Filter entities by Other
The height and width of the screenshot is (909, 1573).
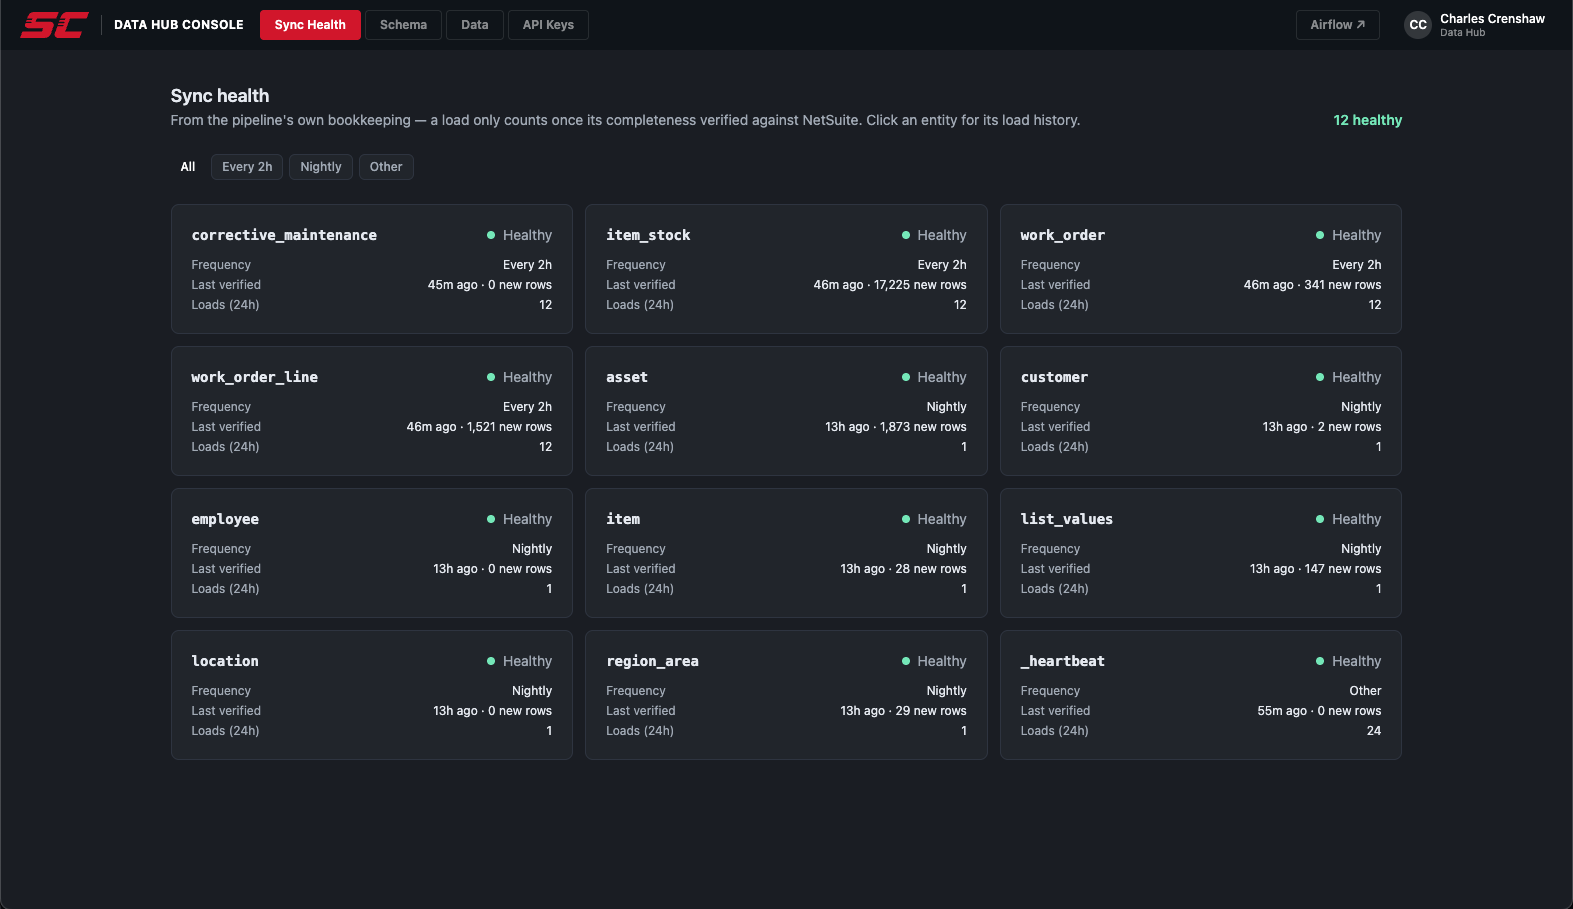click(x=386, y=167)
